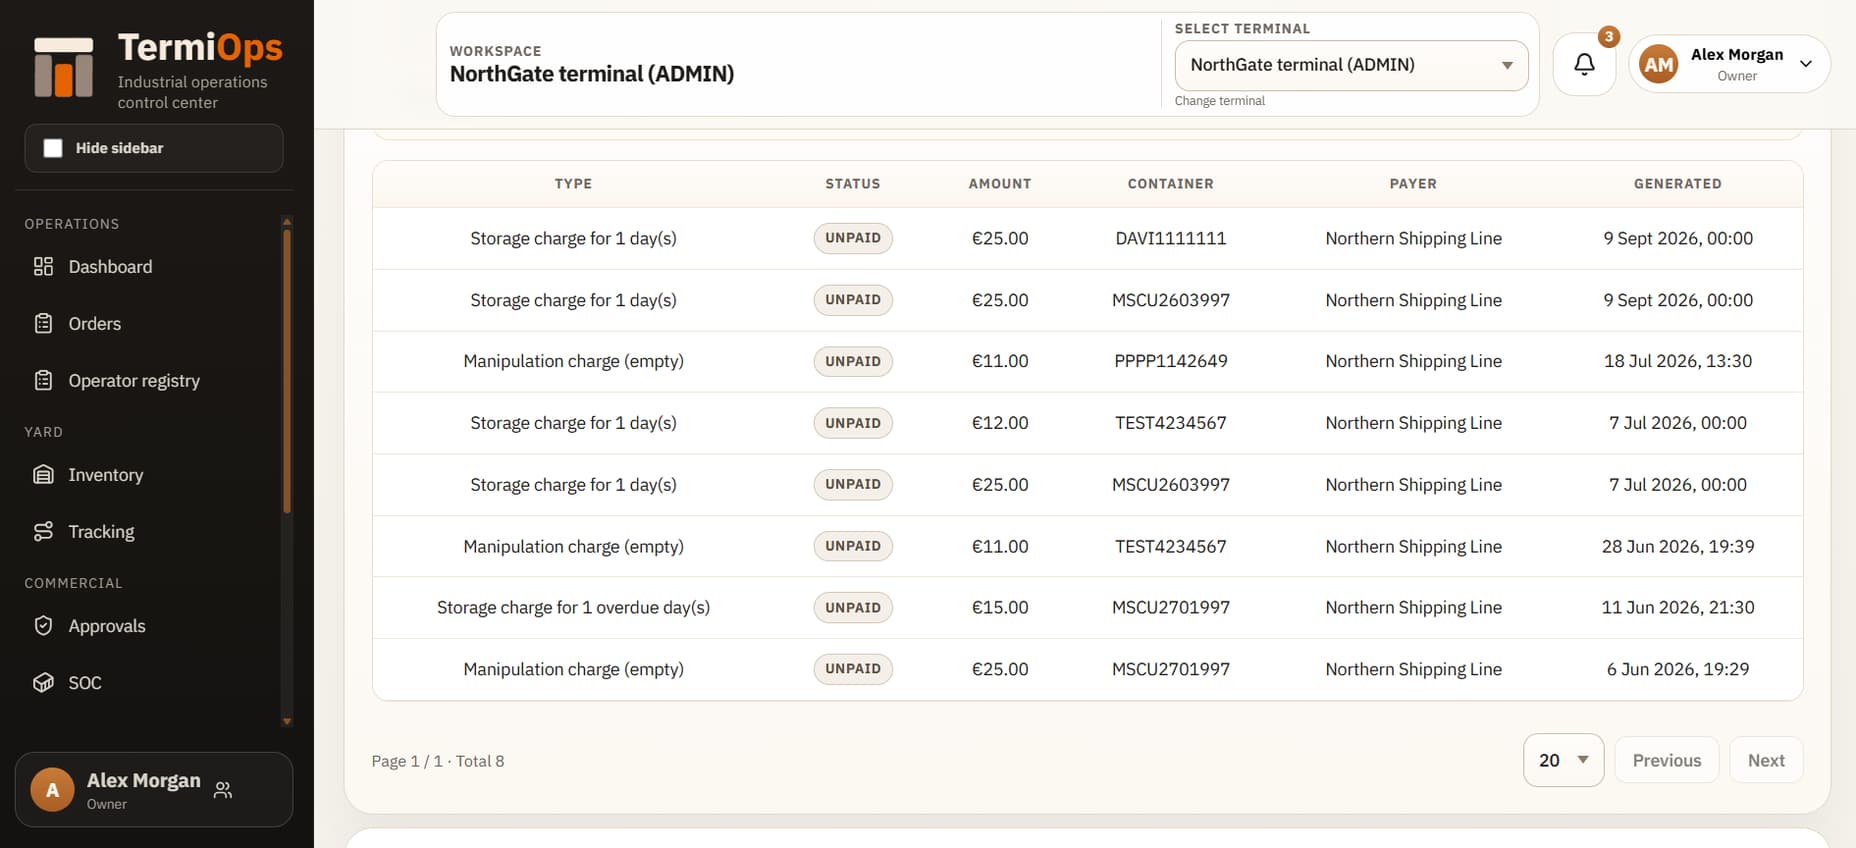This screenshot has width=1856, height=848.
Task: Click the sidebar scroll up arrow
Action: click(x=287, y=222)
